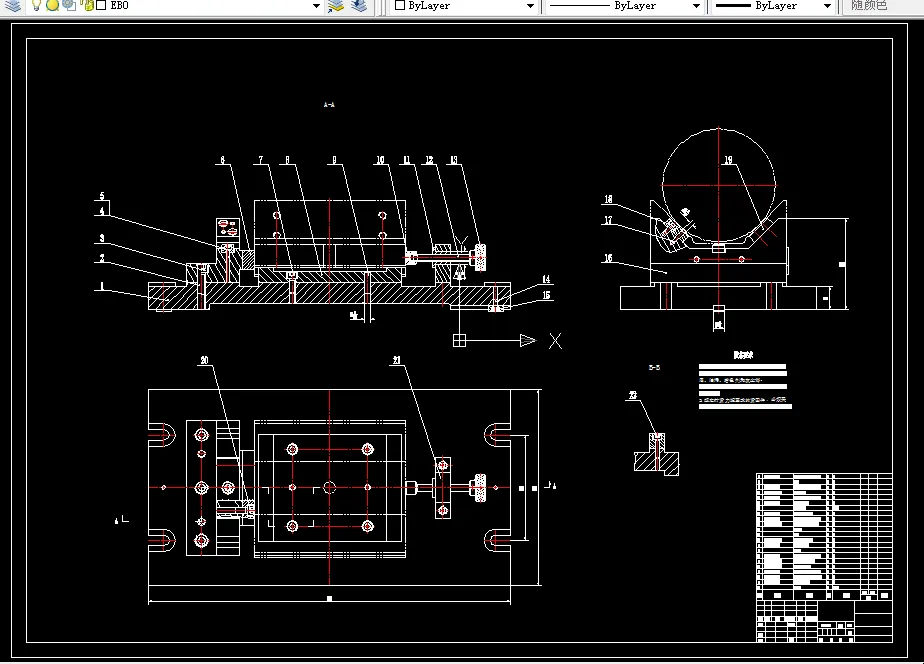The width and height of the screenshot is (924, 664).
Task: Select the parts list title block table
Action: 824,557
